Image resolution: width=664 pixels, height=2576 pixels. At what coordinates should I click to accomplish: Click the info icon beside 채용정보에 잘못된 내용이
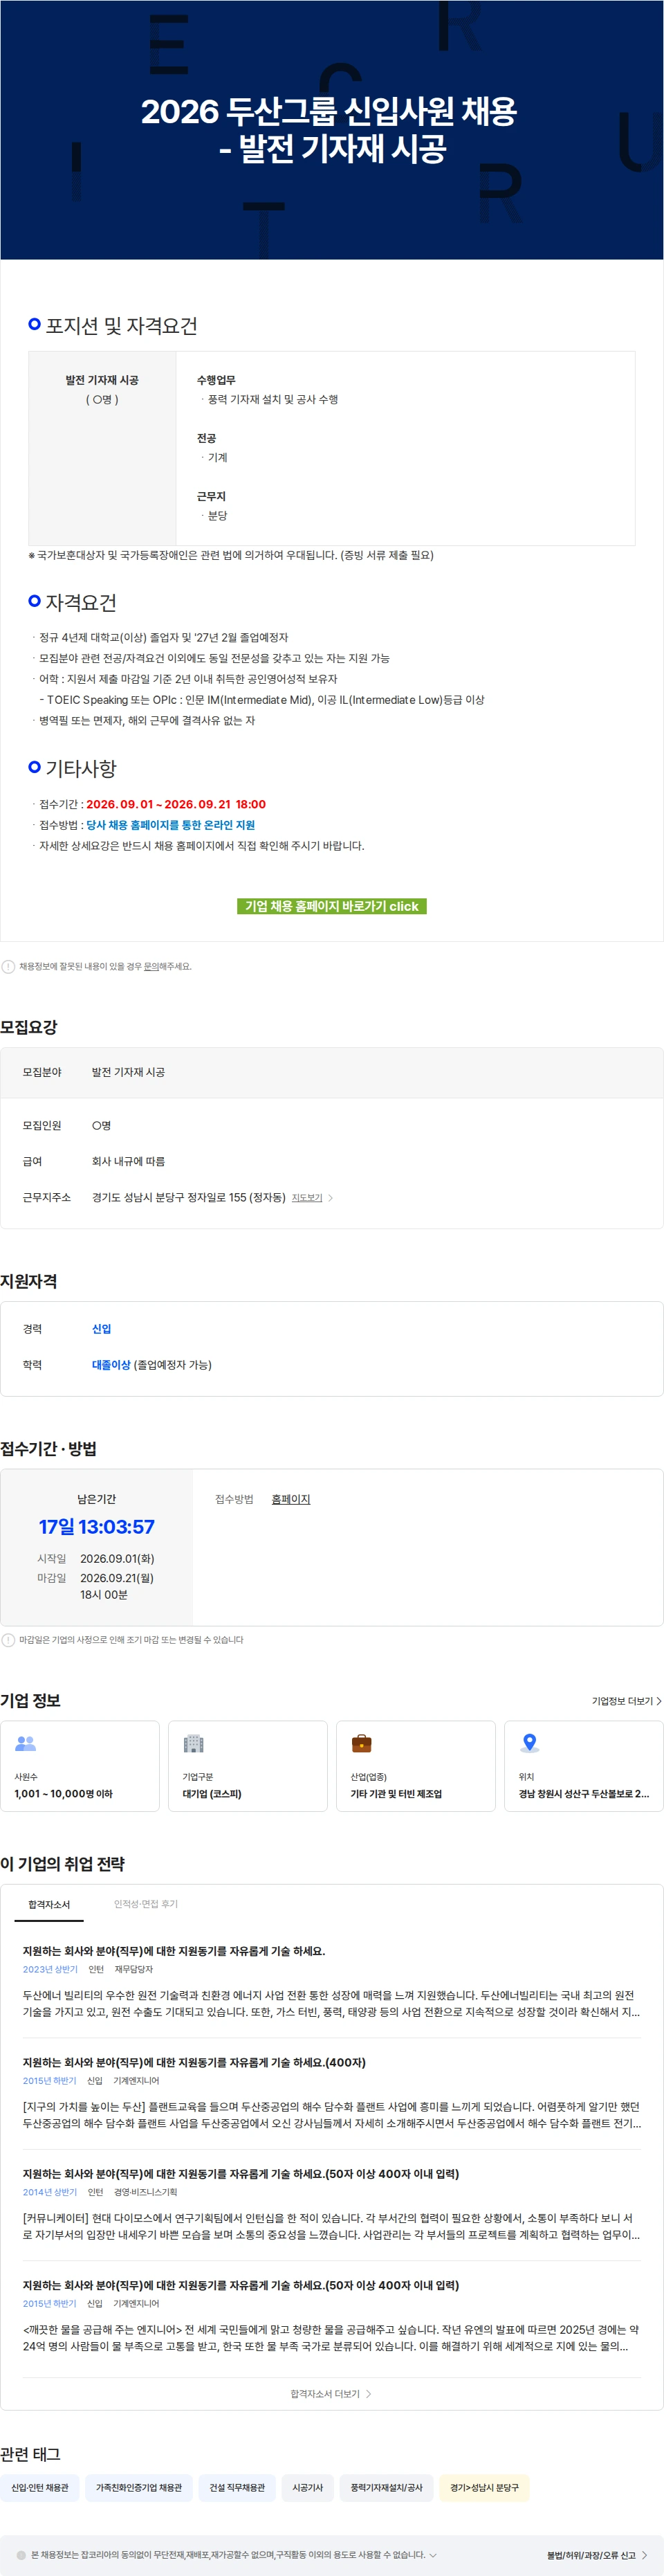pyautogui.click(x=8, y=966)
